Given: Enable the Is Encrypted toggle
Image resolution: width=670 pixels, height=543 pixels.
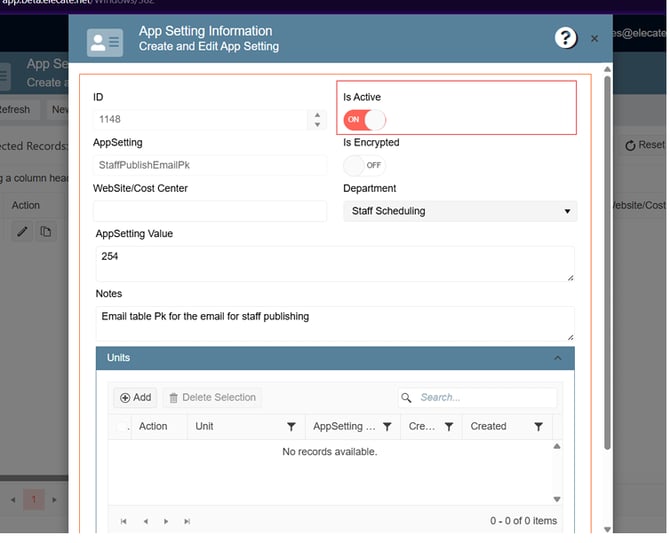Looking at the screenshot, I should (364, 165).
